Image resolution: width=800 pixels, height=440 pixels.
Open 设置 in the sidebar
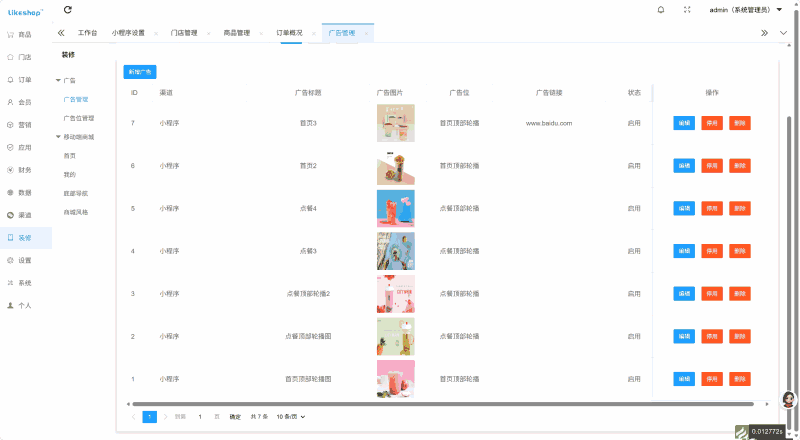19,260
